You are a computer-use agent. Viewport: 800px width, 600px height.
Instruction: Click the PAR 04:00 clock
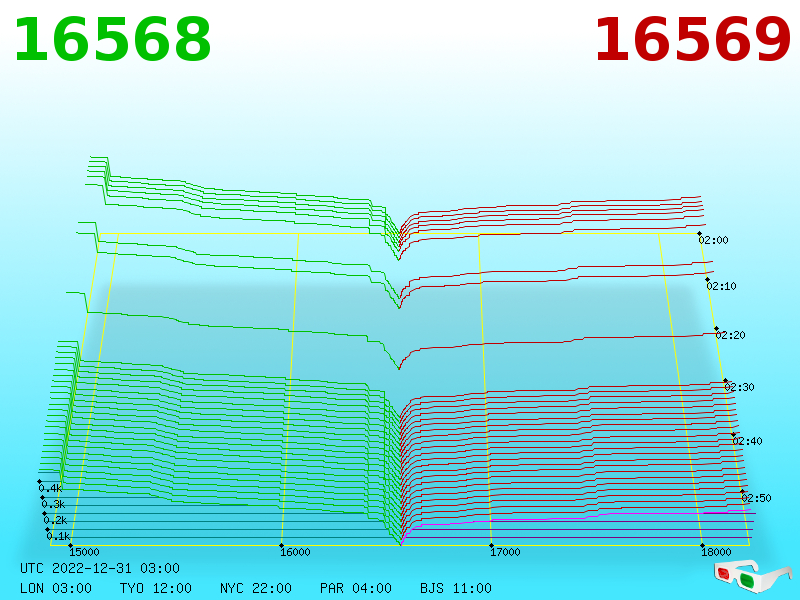pos(356,588)
